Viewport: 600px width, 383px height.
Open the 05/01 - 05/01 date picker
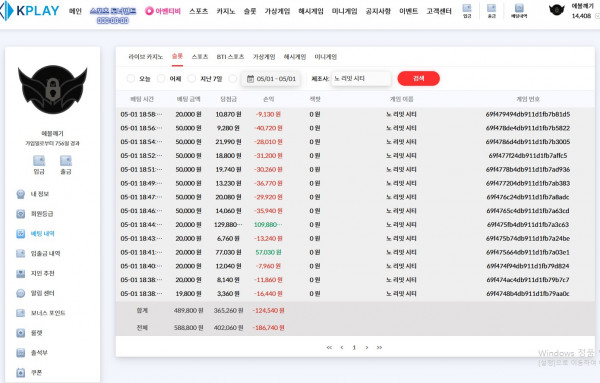coord(271,79)
